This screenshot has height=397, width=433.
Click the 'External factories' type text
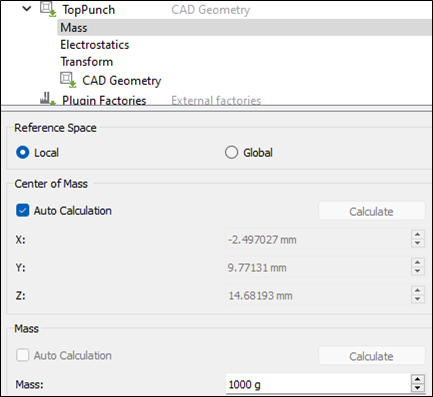216,100
